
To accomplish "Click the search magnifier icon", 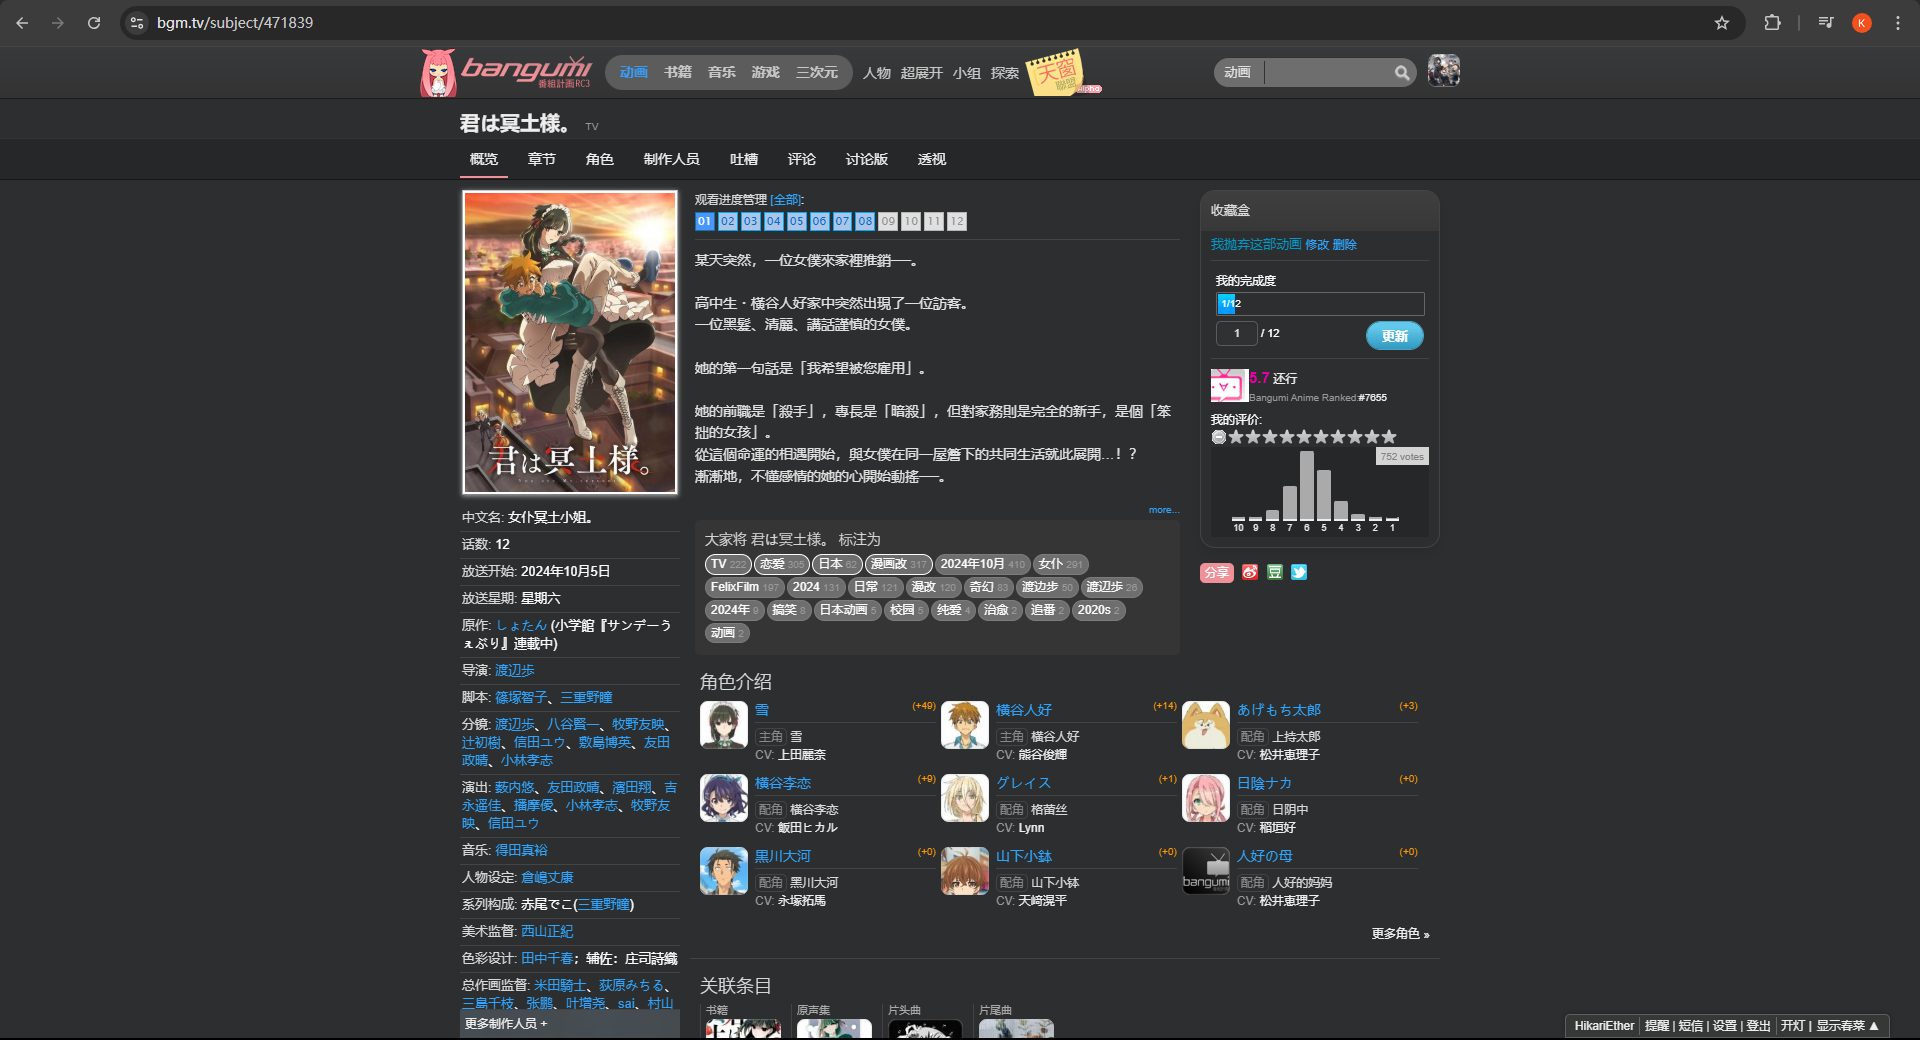I will pyautogui.click(x=1402, y=72).
